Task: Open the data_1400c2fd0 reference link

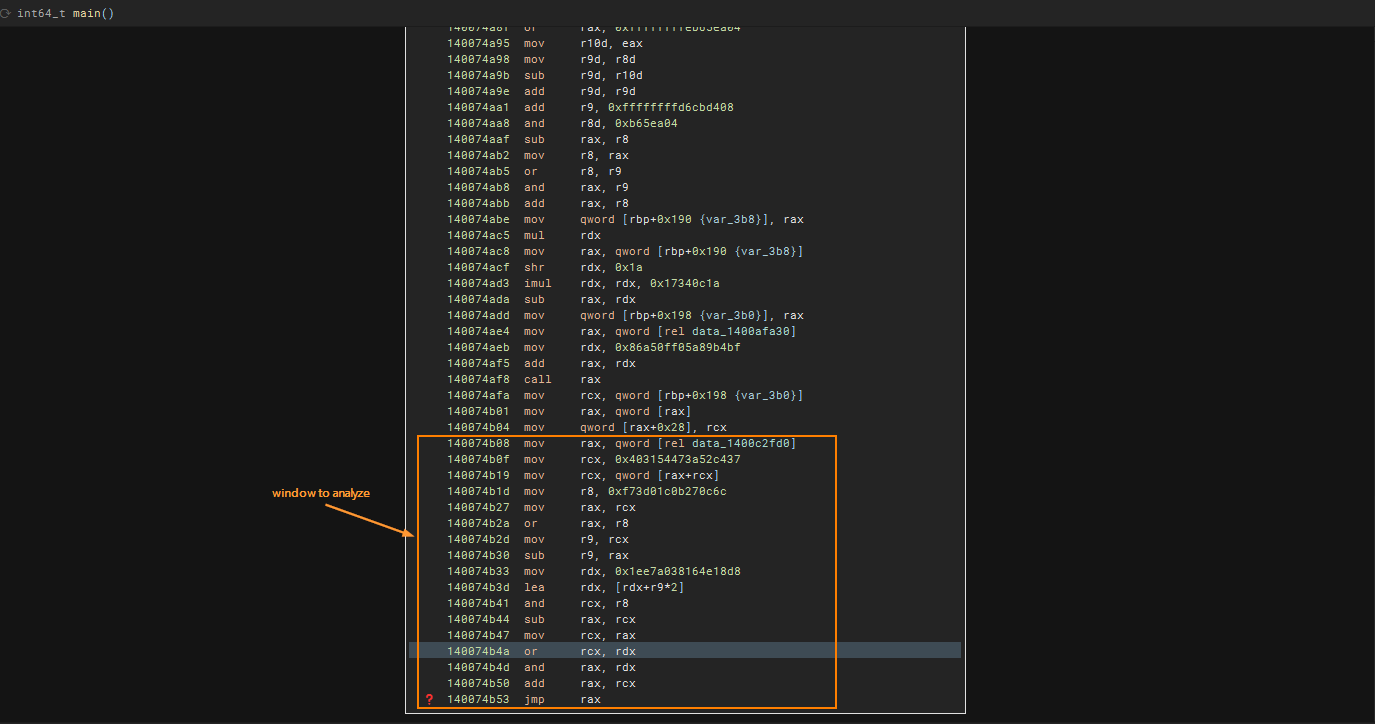Action: click(744, 443)
